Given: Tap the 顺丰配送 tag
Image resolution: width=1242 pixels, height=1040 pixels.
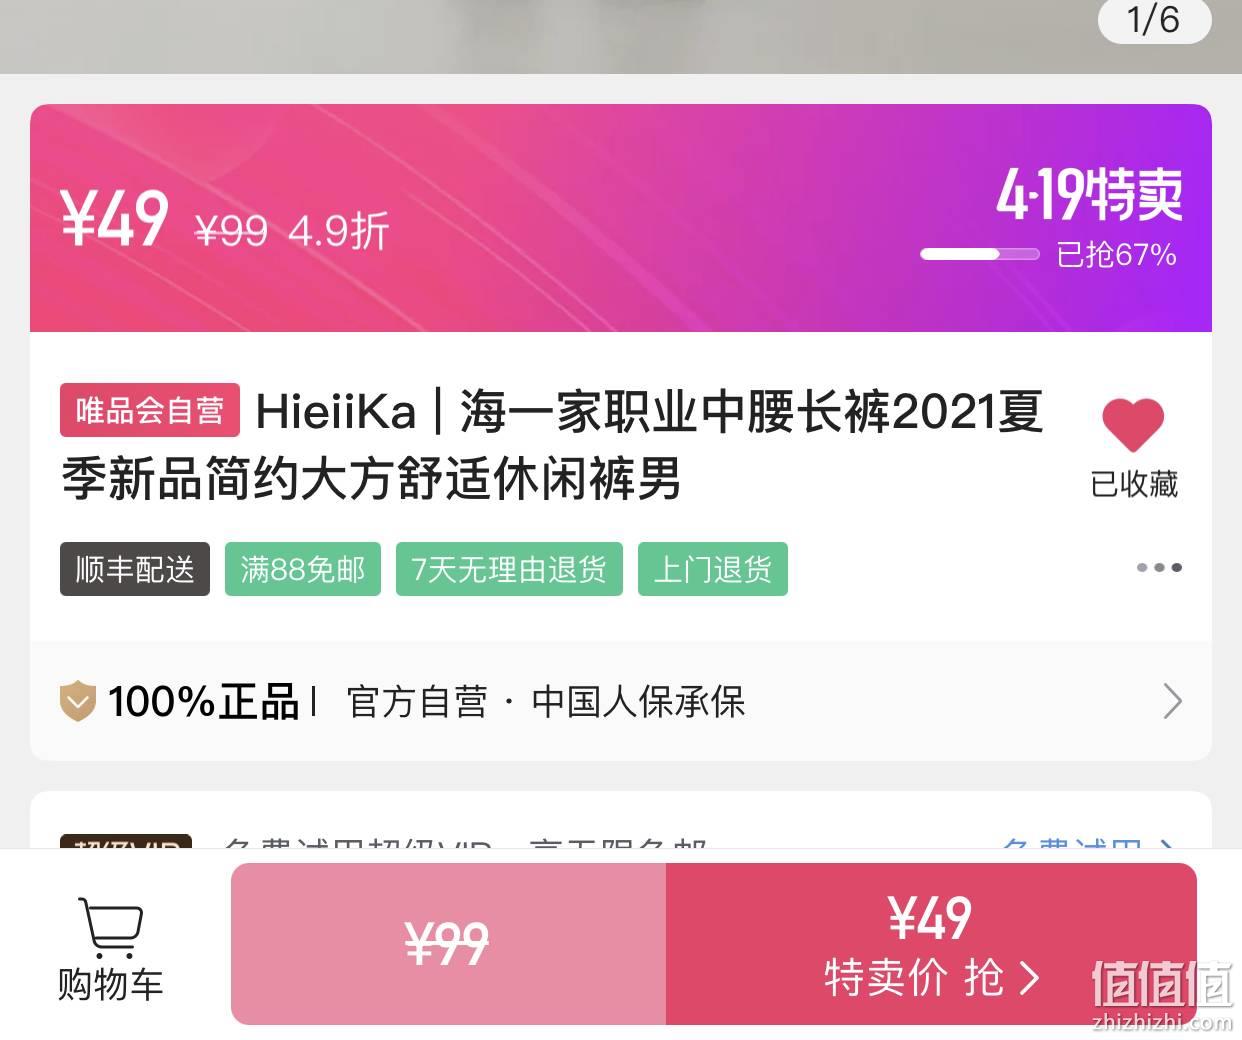Looking at the screenshot, I should coord(135,569).
